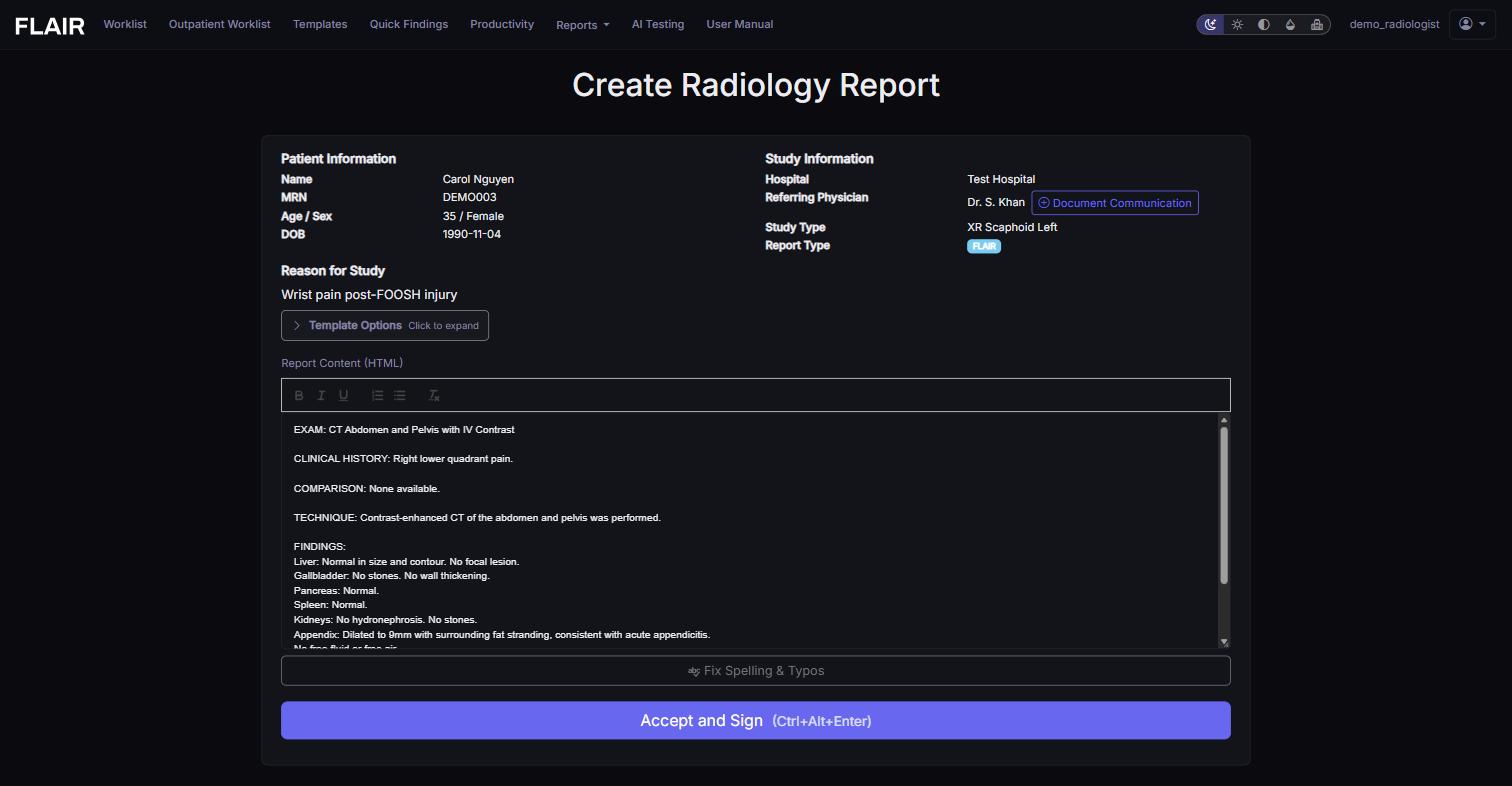The height and width of the screenshot is (786, 1512).
Task: Go to the Productivity page
Action: coord(502,24)
